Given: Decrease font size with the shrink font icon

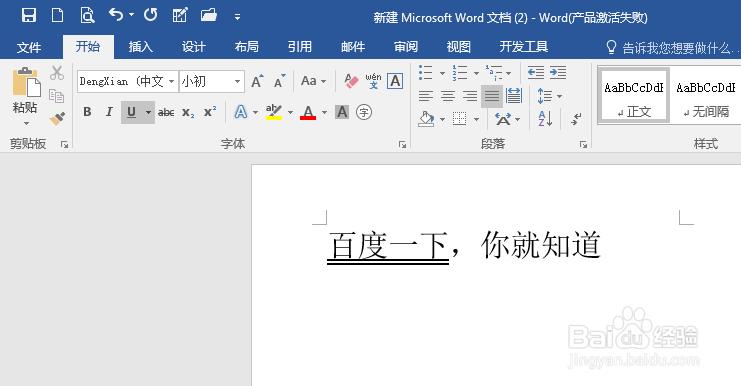Looking at the screenshot, I should coord(280,81).
